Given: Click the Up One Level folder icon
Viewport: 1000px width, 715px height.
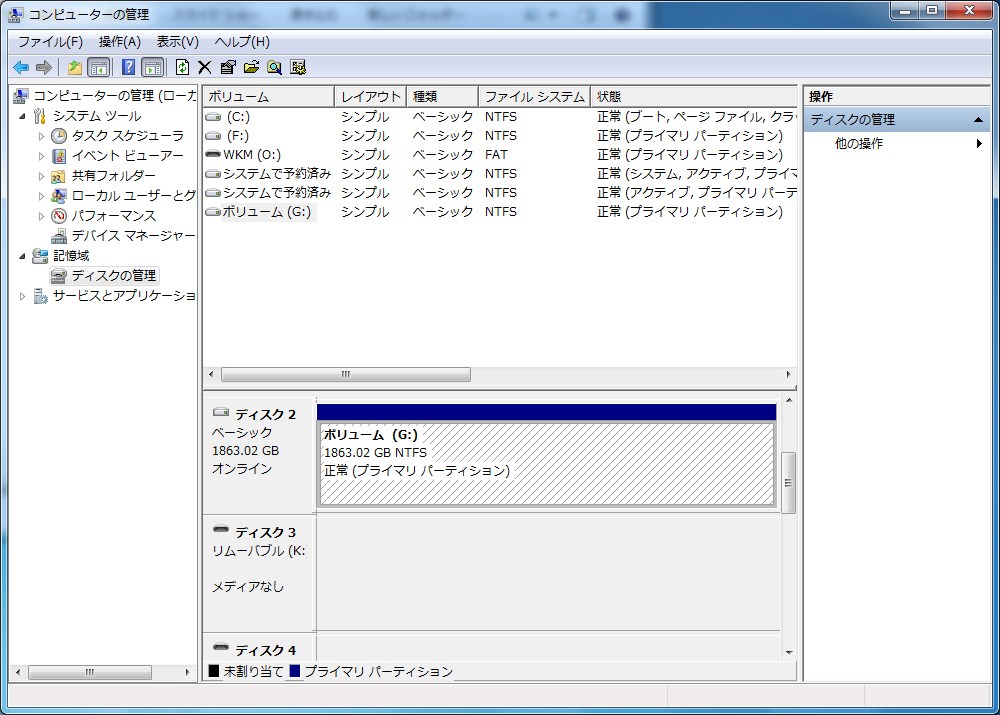Looking at the screenshot, I should point(75,67).
